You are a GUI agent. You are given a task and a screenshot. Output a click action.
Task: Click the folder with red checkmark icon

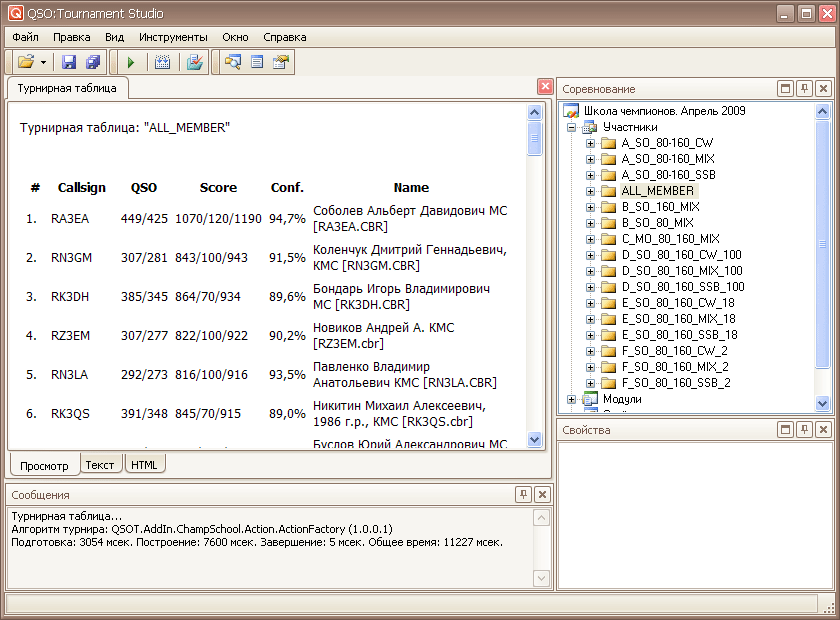[195, 62]
